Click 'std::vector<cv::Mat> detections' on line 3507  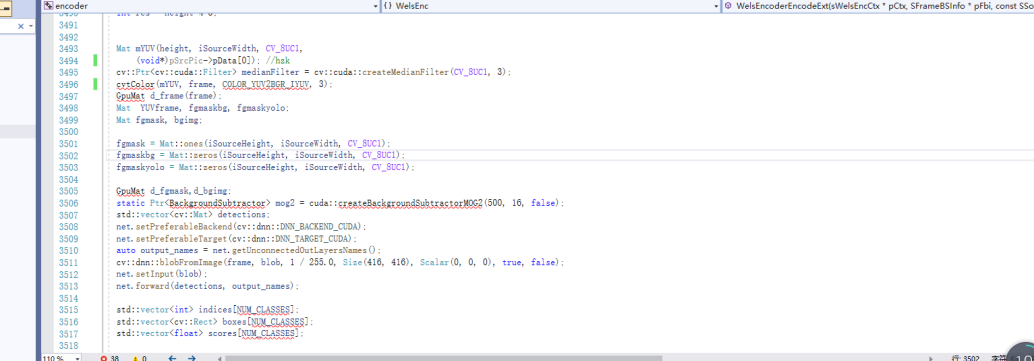click(x=192, y=215)
